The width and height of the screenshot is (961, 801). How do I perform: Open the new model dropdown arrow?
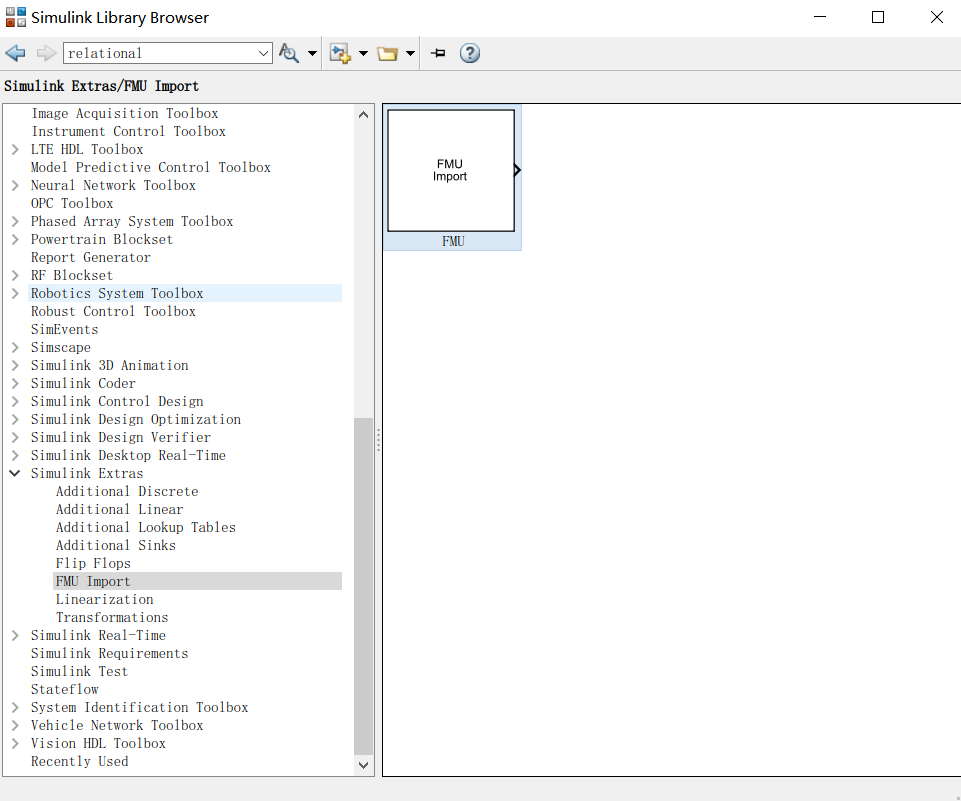[x=363, y=53]
